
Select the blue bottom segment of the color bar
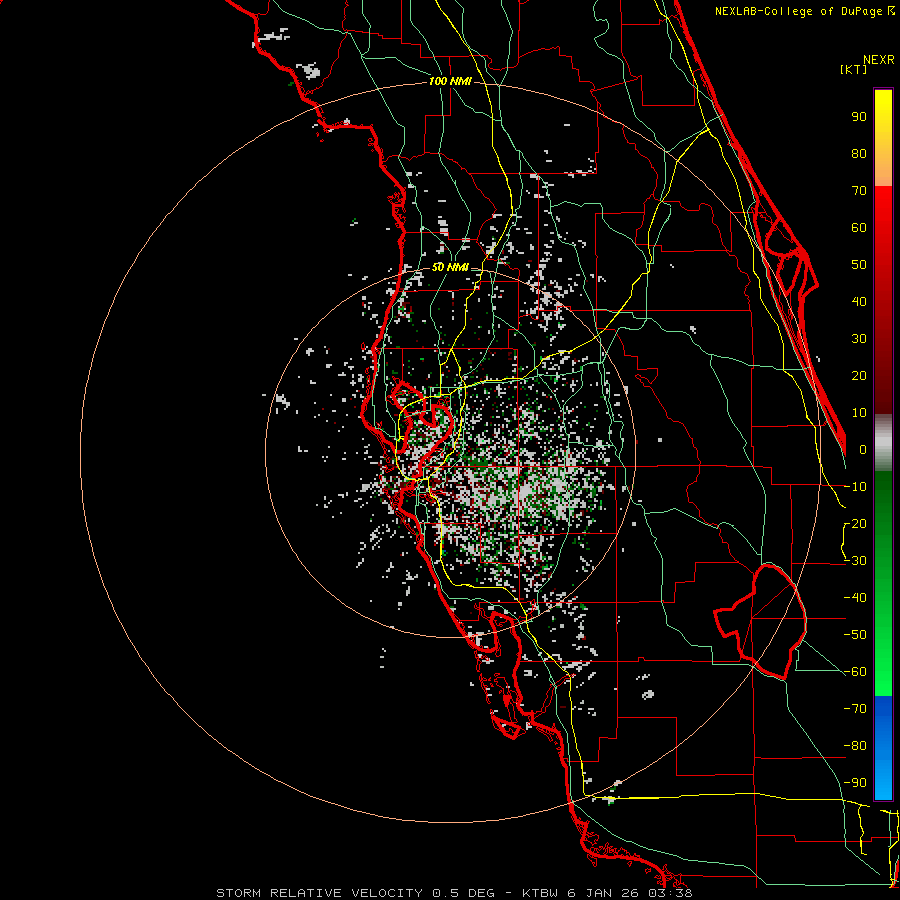click(883, 748)
